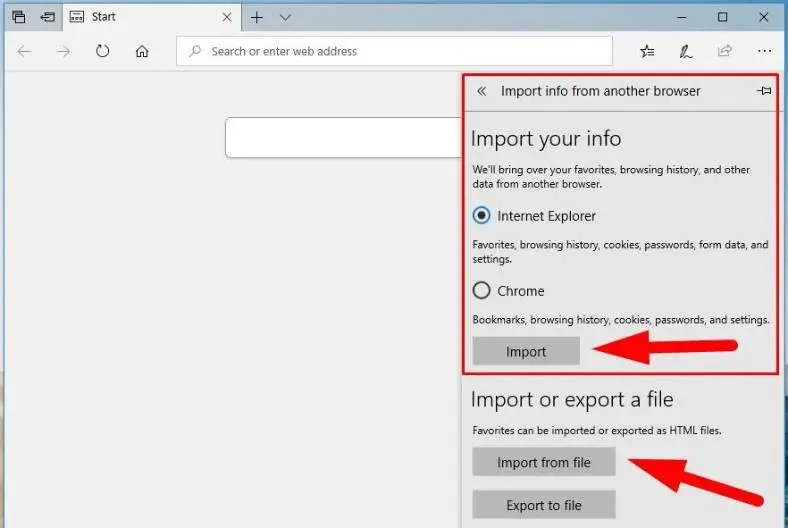This screenshot has height=528, width=788.
Task: Open a new tab with plus
Action: 257,17
